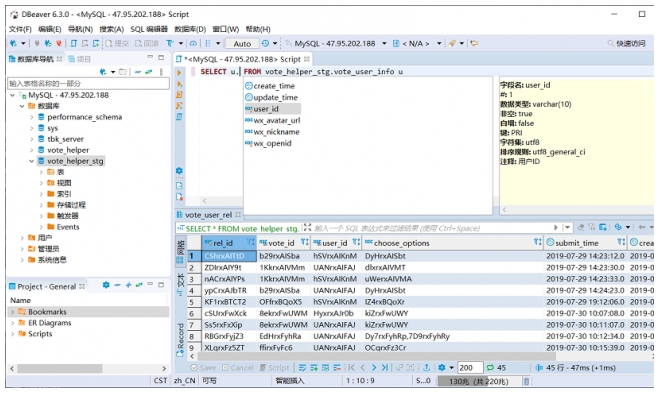
Task: Select ER Diagrams in Project panel
Action: (50, 323)
